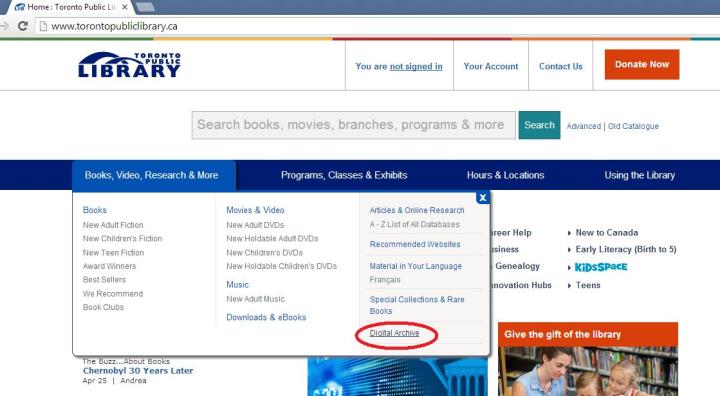Select New Children's DVDs
This screenshot has width=720, height=396.
264,253
